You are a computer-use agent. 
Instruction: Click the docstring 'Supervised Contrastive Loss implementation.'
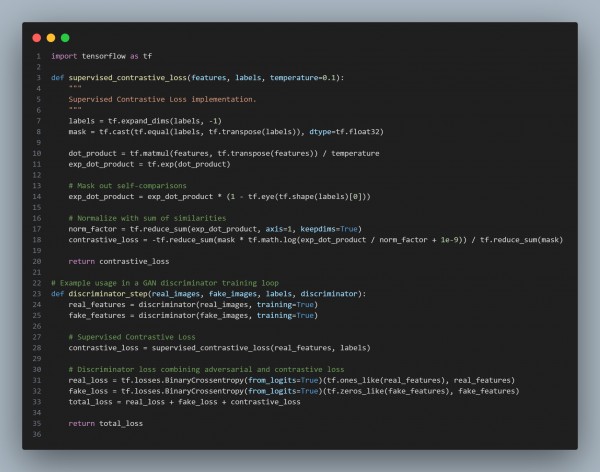[x=162, y=99]
